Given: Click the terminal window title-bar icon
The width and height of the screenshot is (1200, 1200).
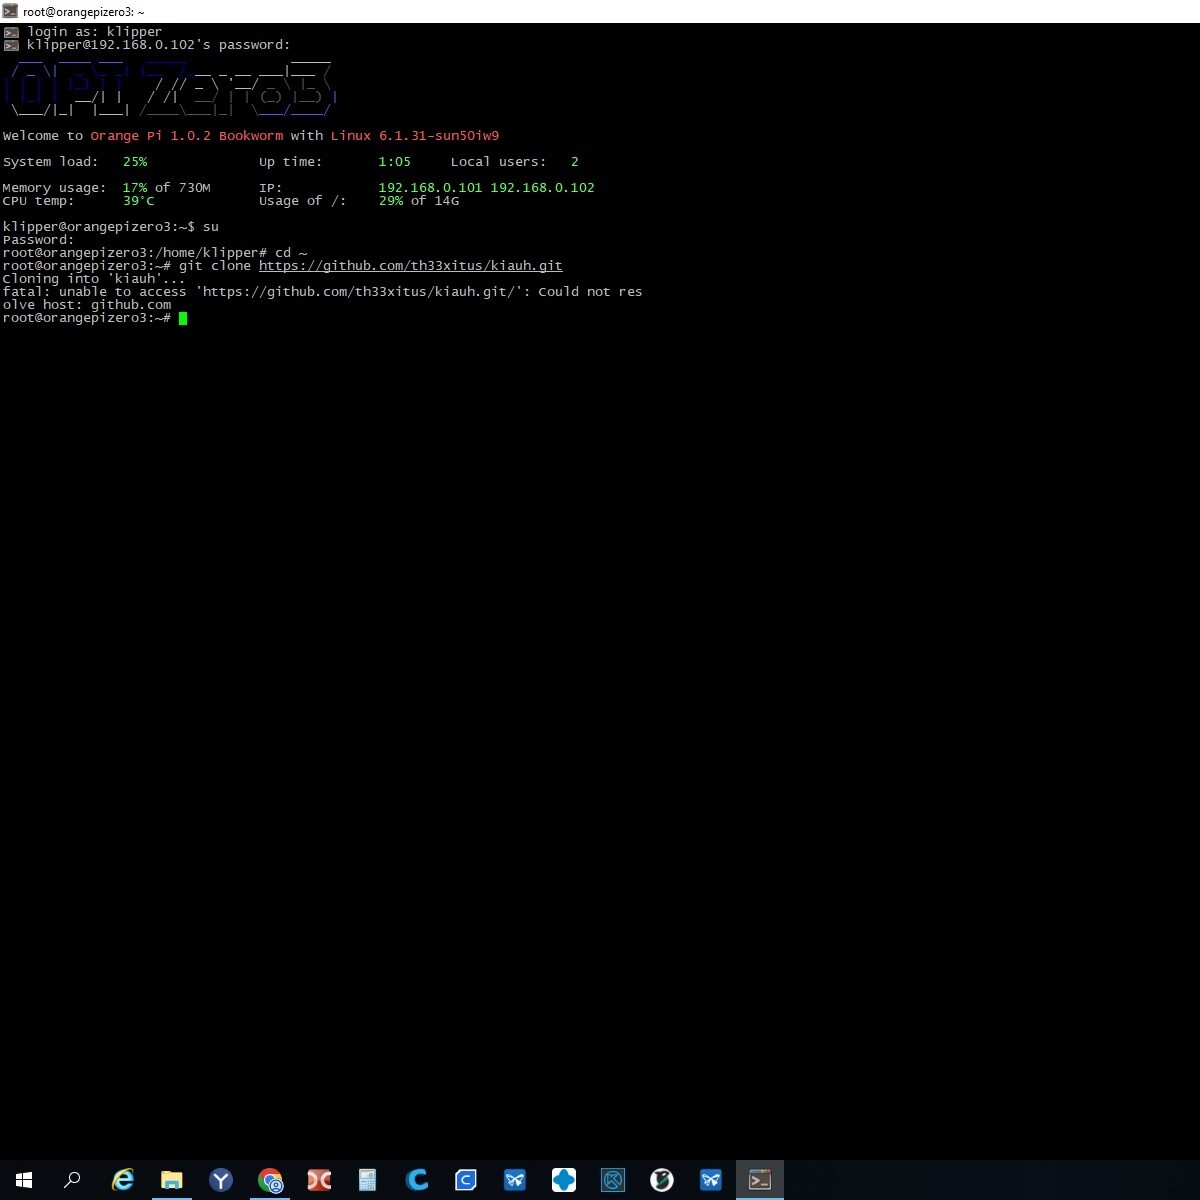Looking at the screenshot, I should click(10, 11).
